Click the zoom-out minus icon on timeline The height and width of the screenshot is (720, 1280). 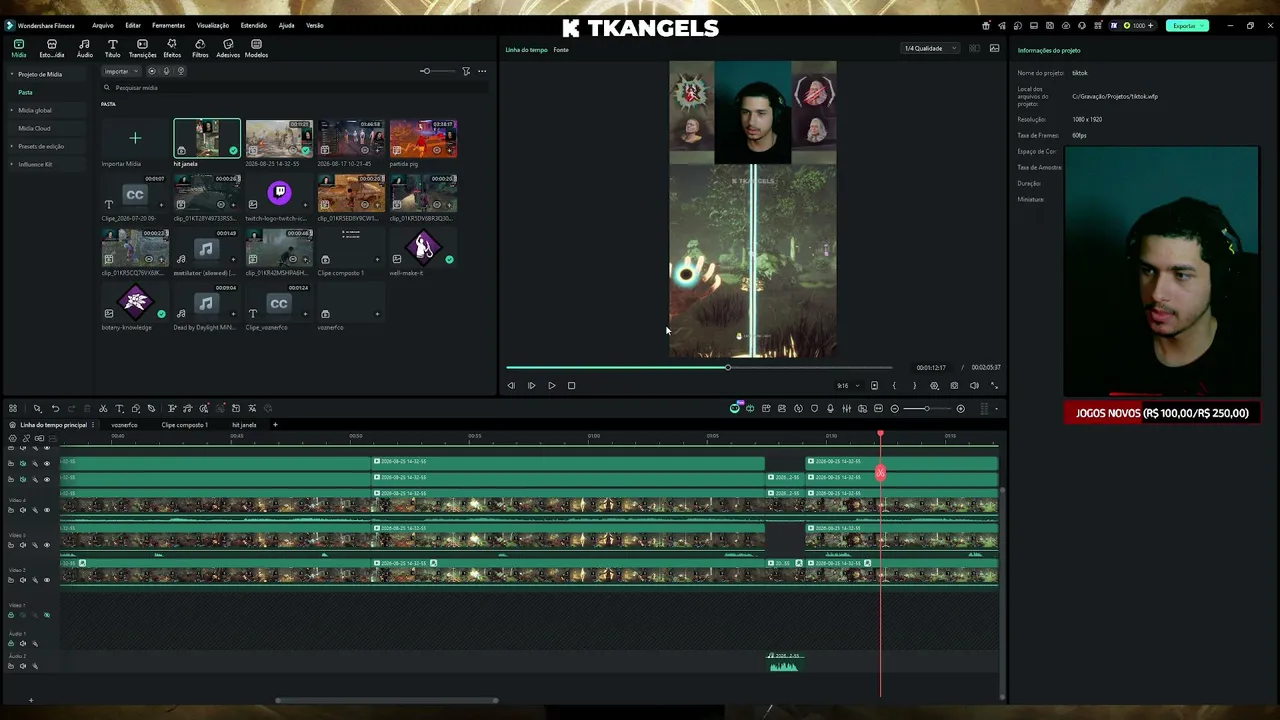click(x=894, y=408)
